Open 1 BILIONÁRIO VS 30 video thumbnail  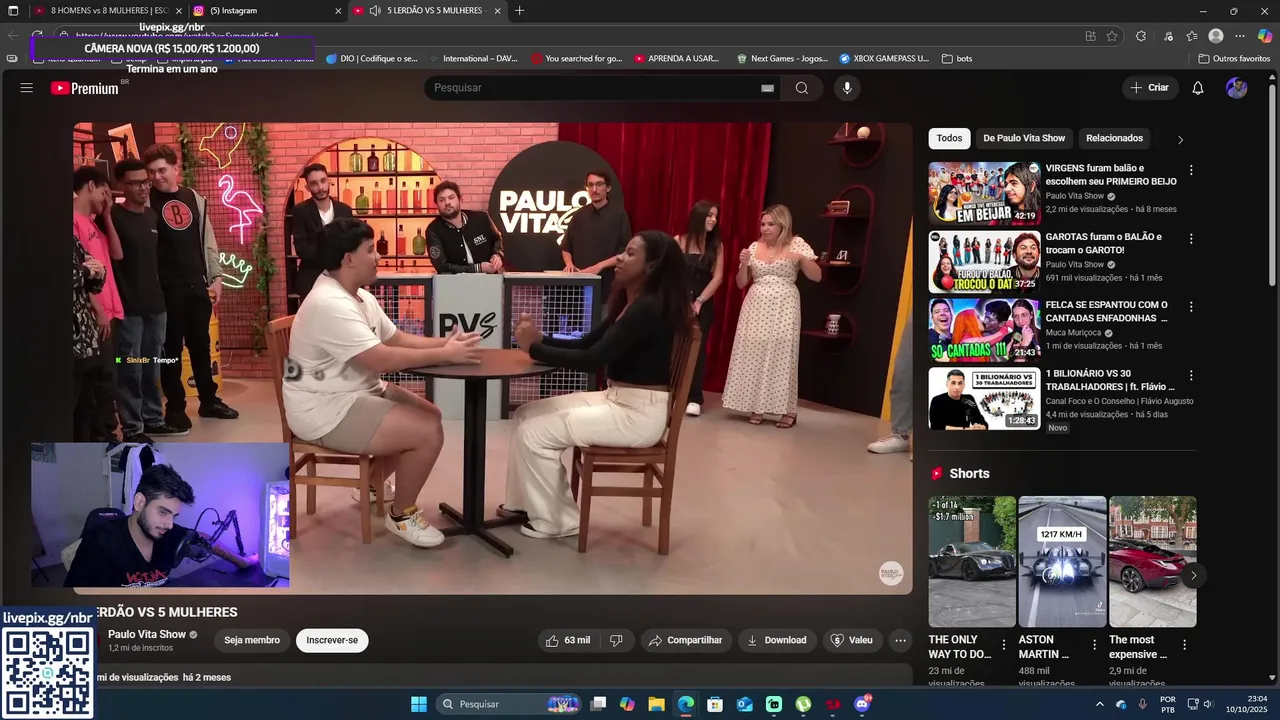coord(984,399)
